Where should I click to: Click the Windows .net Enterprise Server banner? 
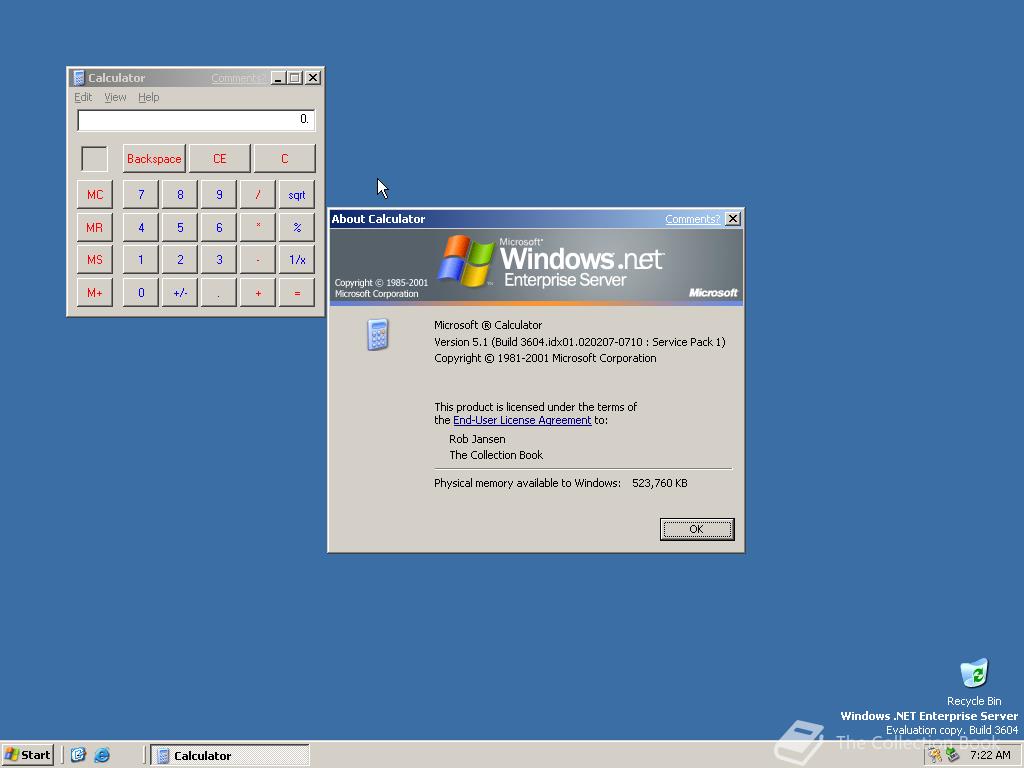tap(536, 266)
